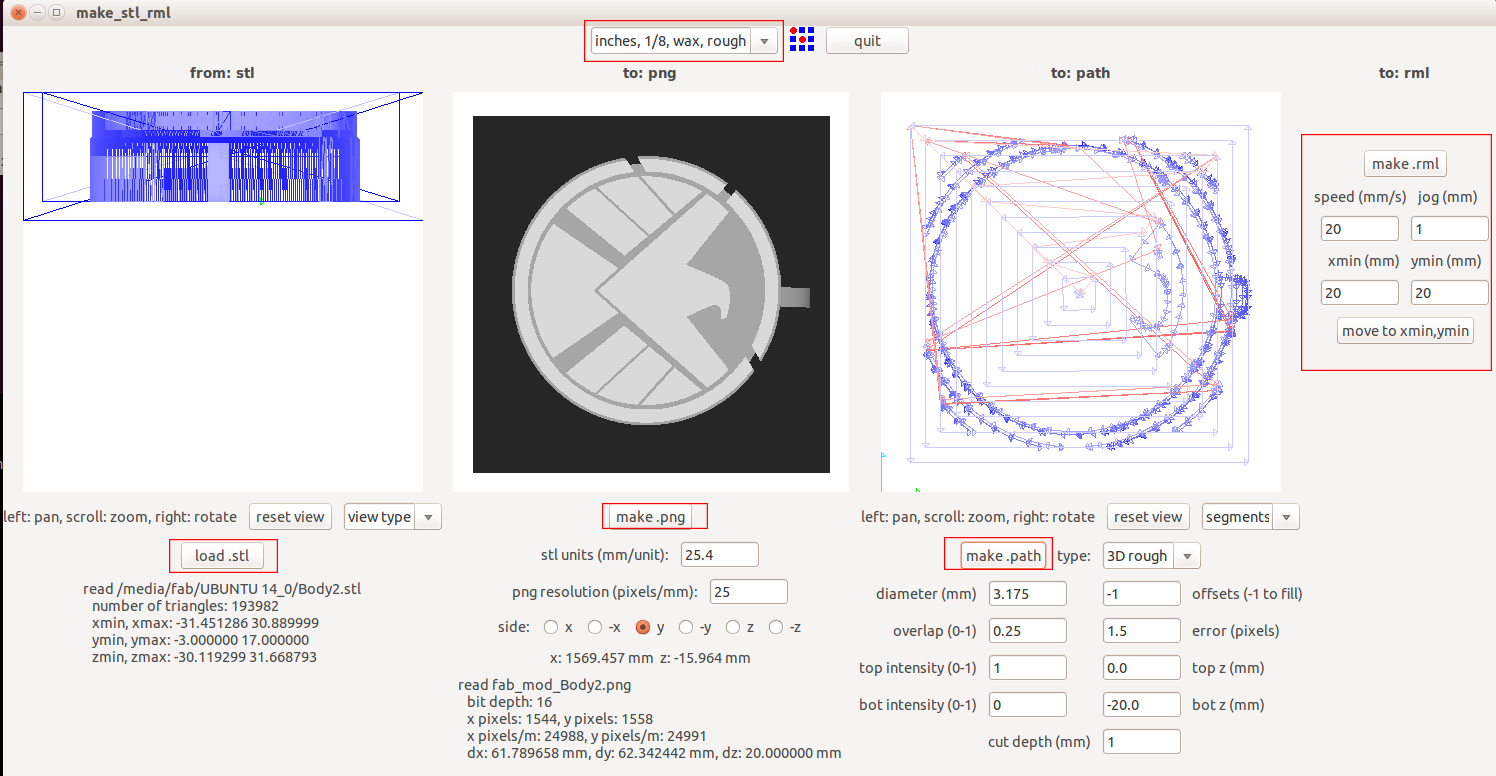Screen dimensions: 1496x776
Task: Click the top z (mm) input field
Action: pyautogui.click(x=1142, y=668)
